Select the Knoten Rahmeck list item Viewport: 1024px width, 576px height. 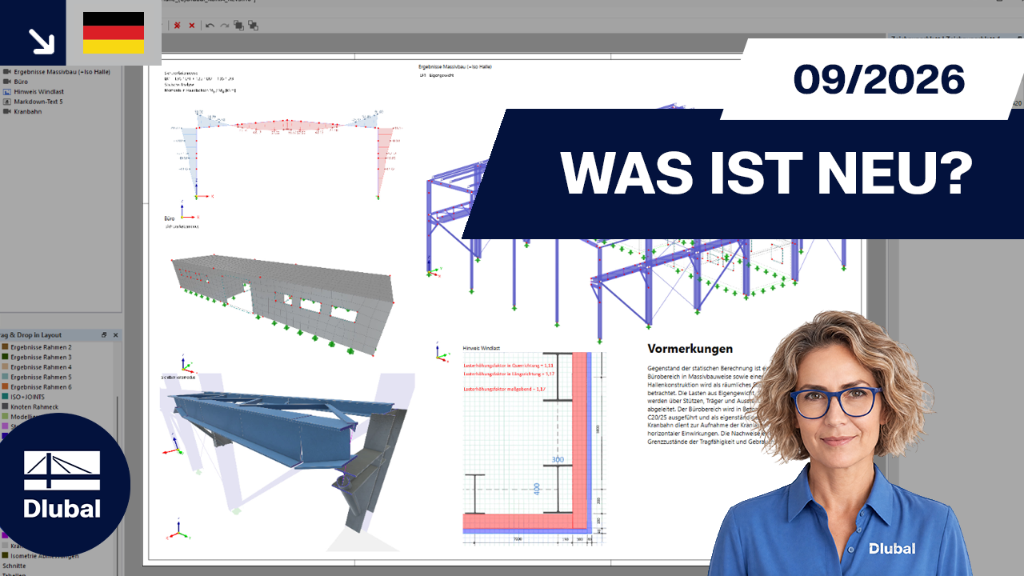pyautogui.click(x=35, y=406)
